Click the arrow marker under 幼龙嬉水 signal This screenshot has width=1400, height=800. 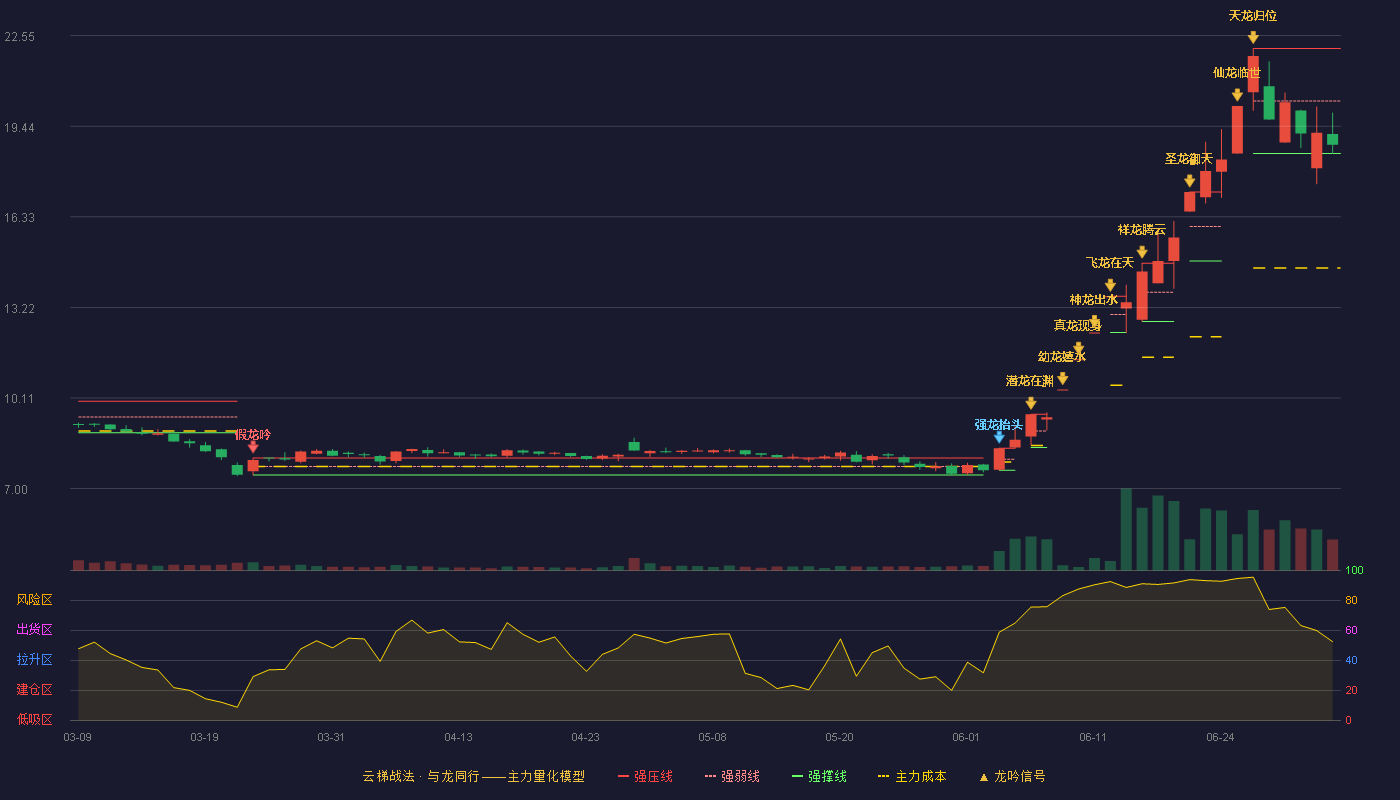tap(1062, 378)
